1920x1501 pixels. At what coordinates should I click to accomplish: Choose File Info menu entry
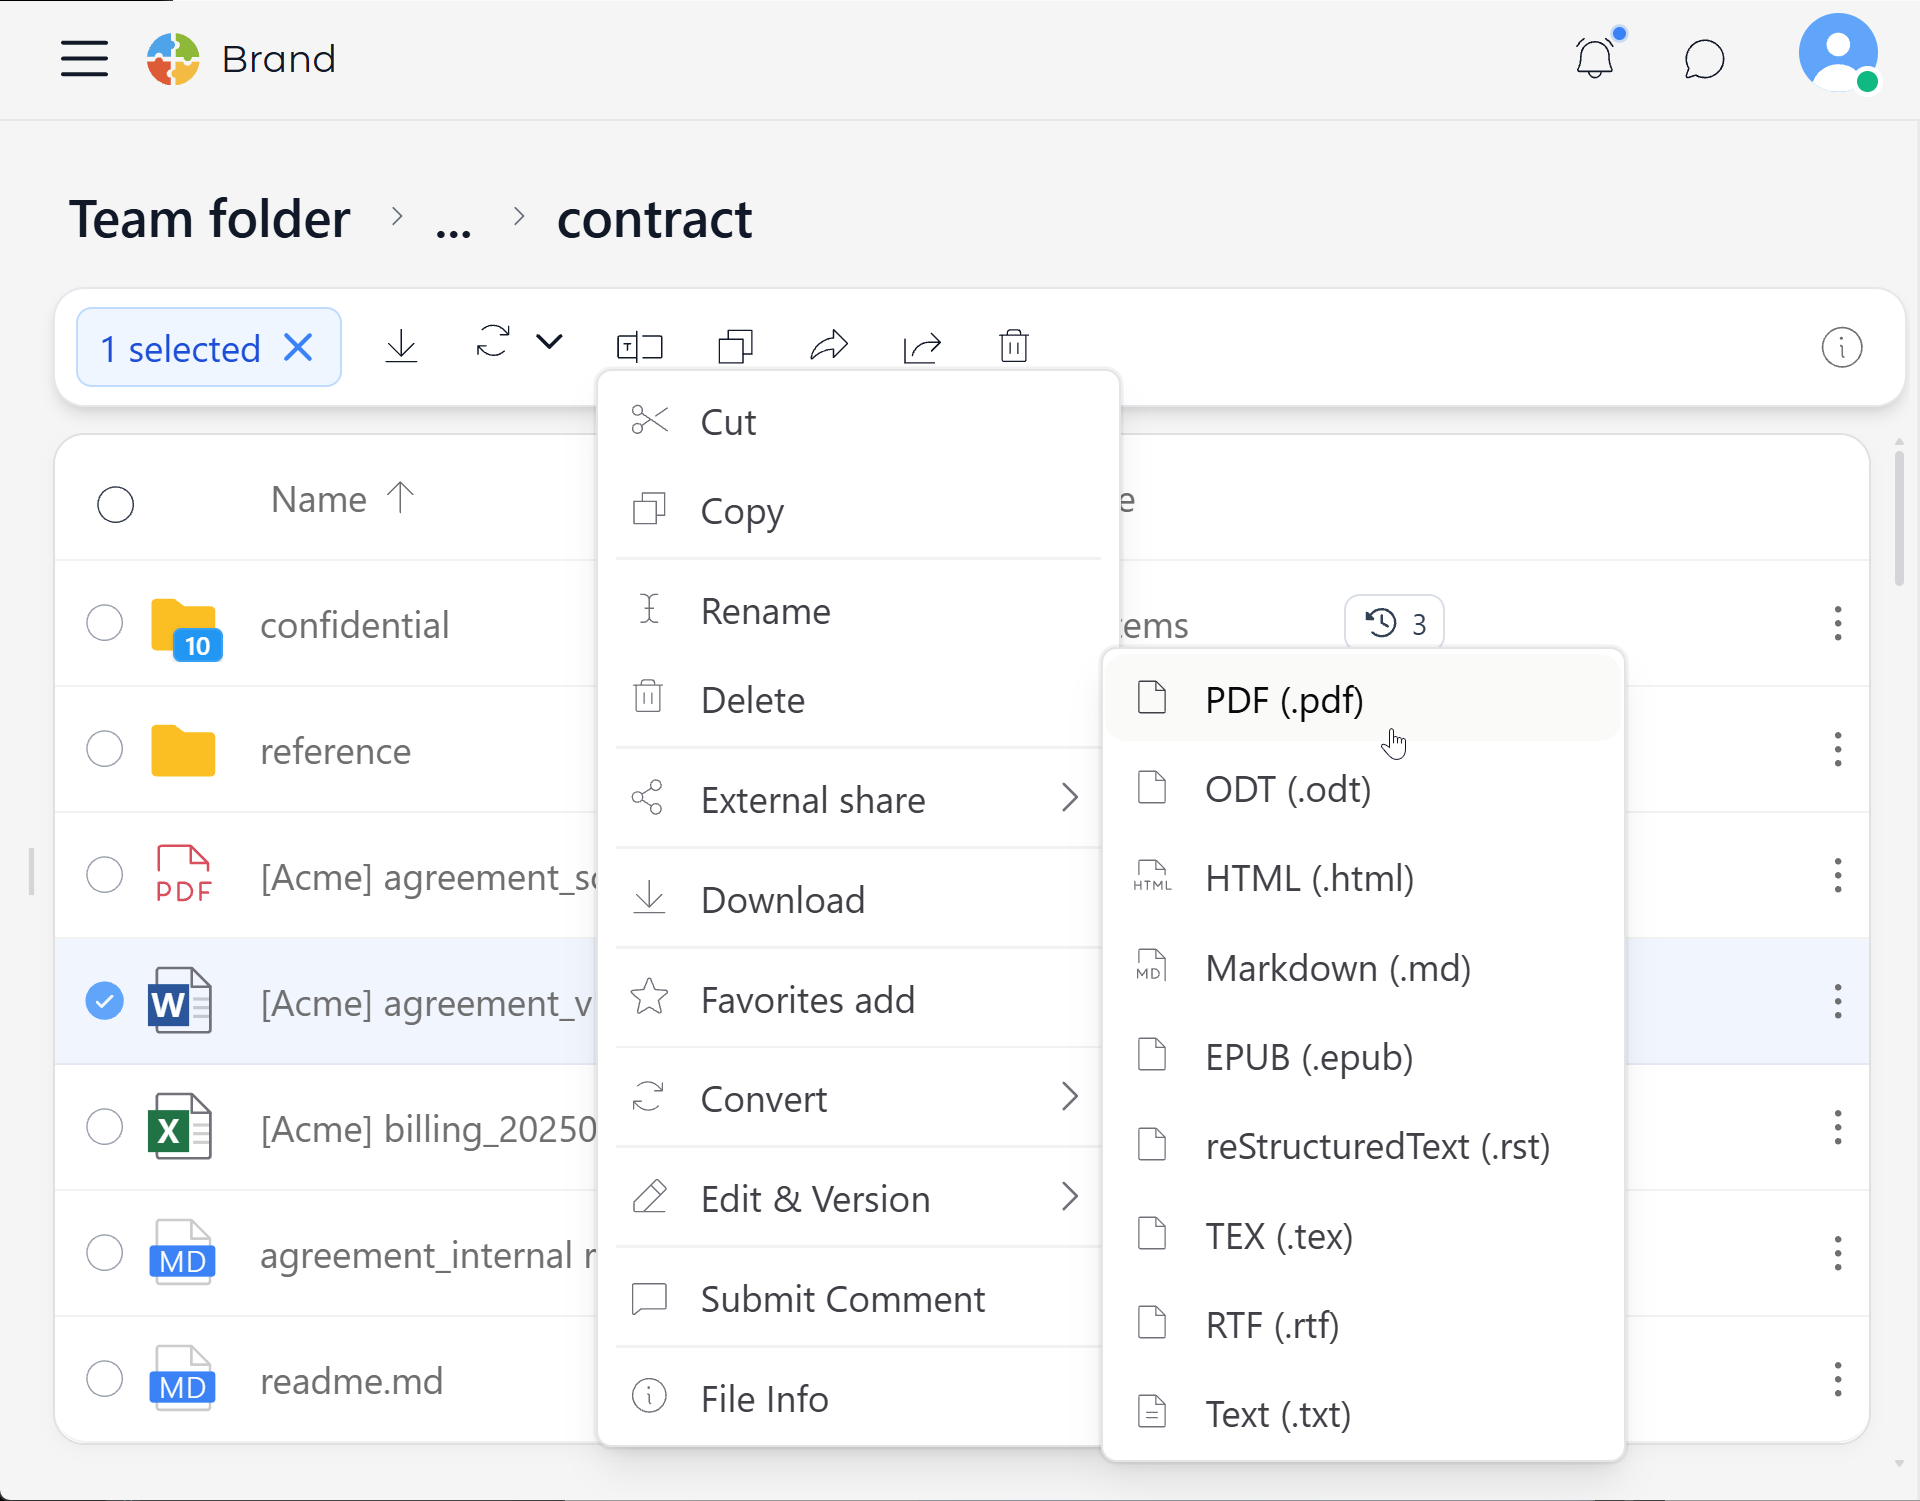[x=858, y=1399]
